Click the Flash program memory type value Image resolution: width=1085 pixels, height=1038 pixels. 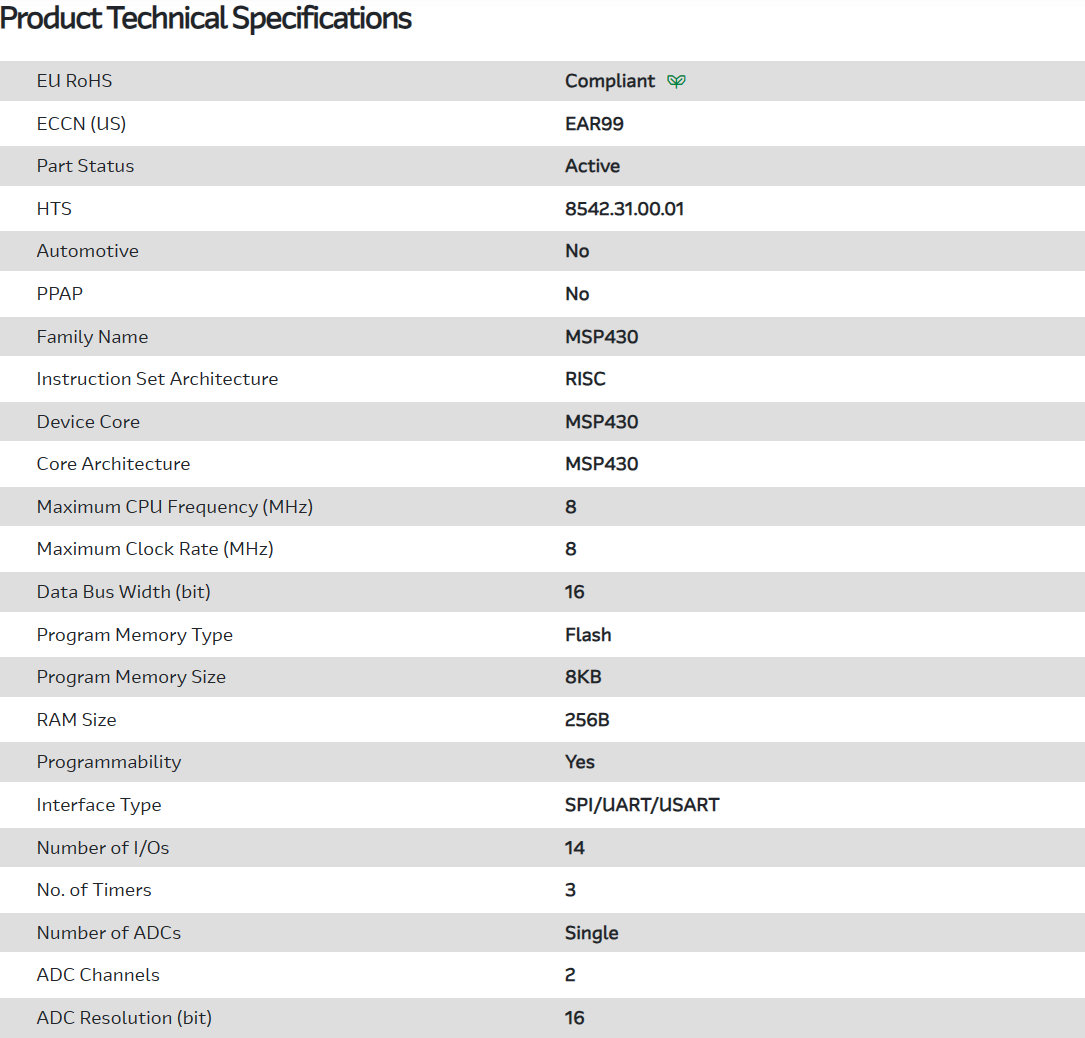click(588, 635)
